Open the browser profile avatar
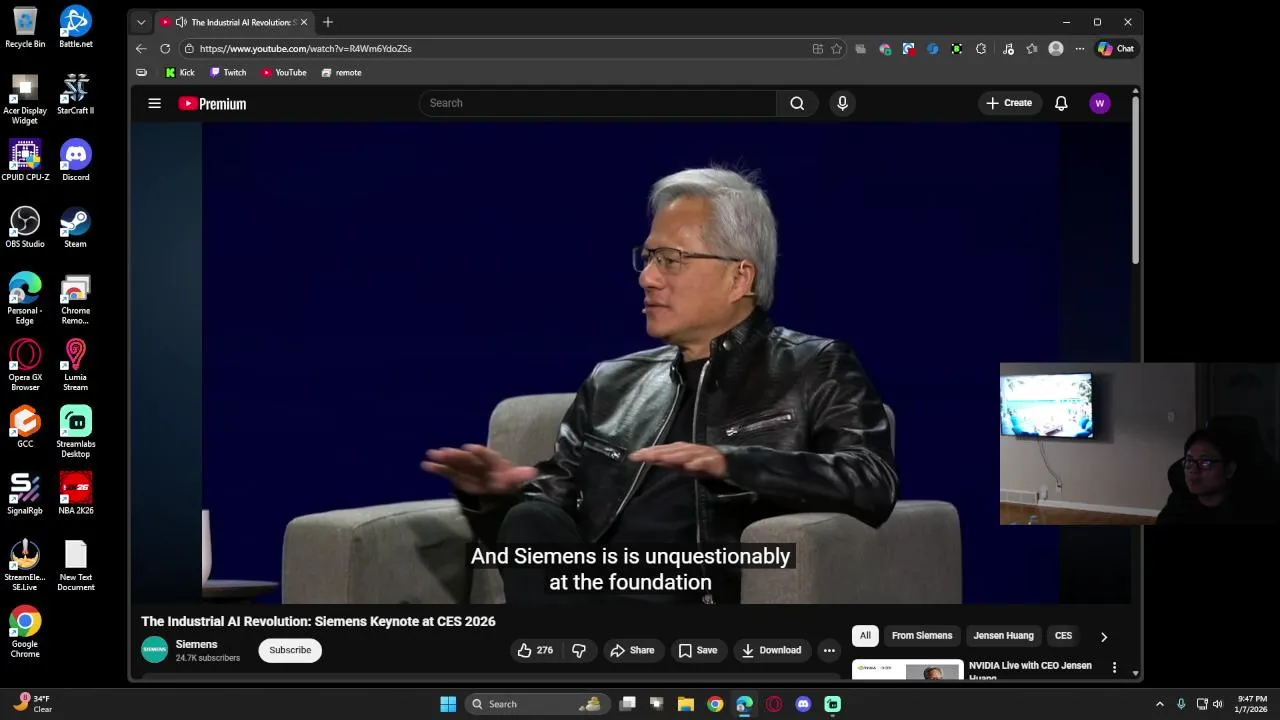Viewport: 1280px width, 720px height. coord(1056,48)
